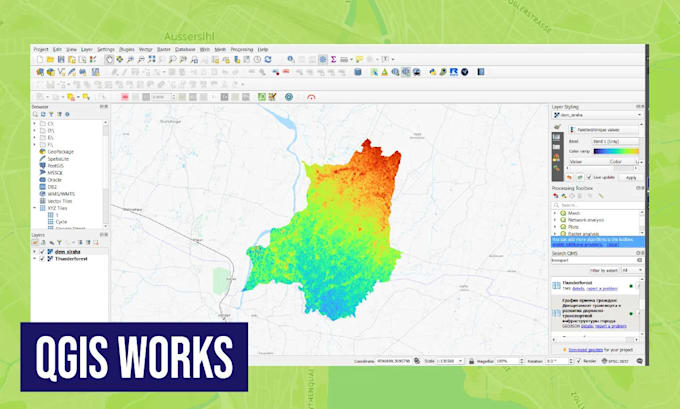This screenshot has height=409, width=680.
Task: Open the EPSG CRS button in status bar
Action: point(616,361)
